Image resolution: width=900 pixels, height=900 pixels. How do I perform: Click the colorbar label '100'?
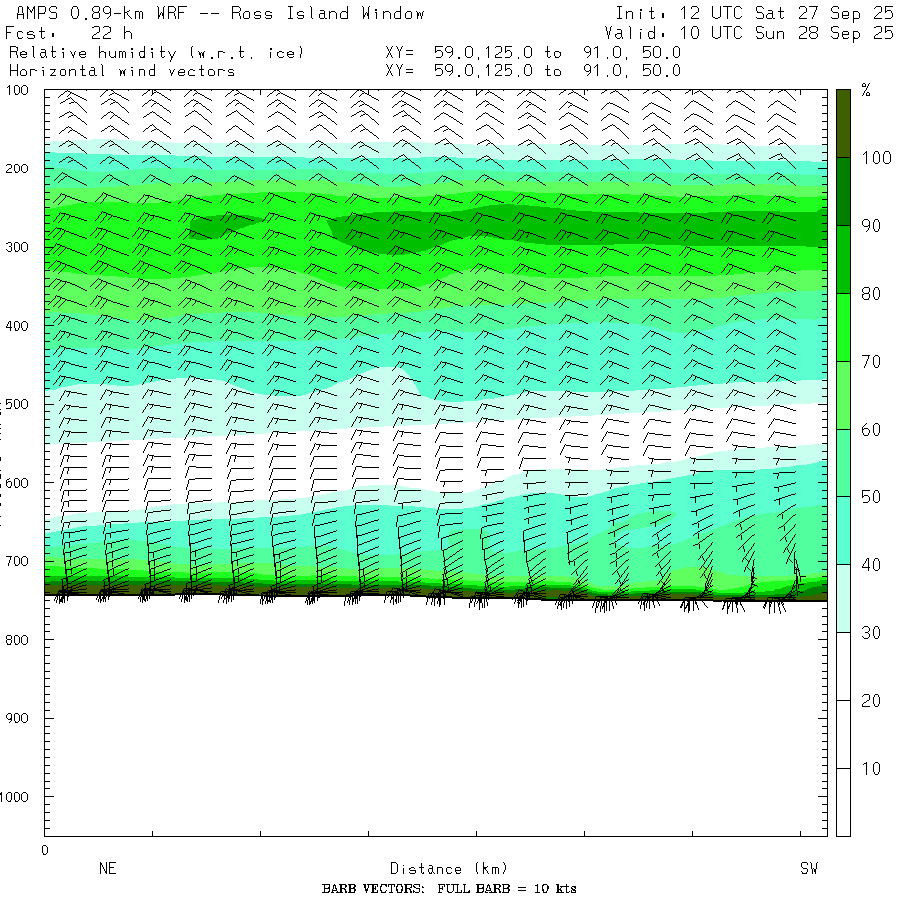click(876, 158)
